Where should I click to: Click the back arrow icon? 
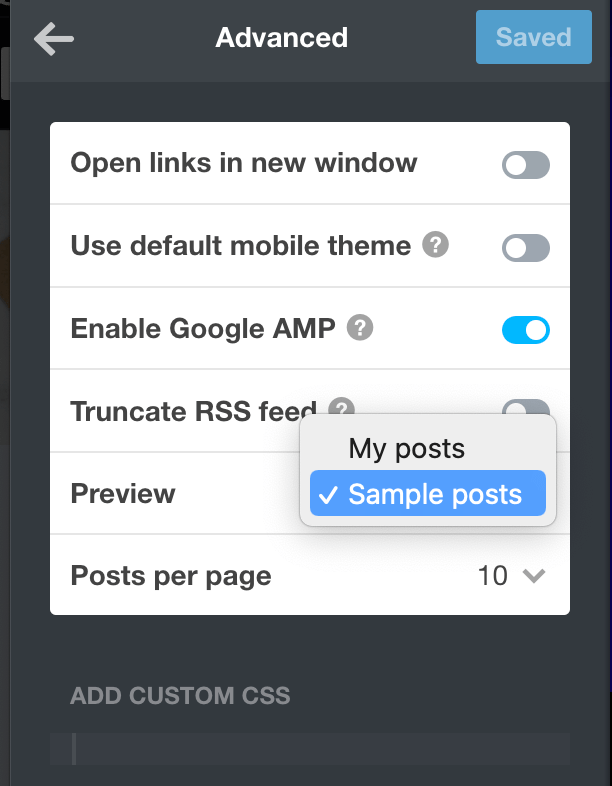54,38
